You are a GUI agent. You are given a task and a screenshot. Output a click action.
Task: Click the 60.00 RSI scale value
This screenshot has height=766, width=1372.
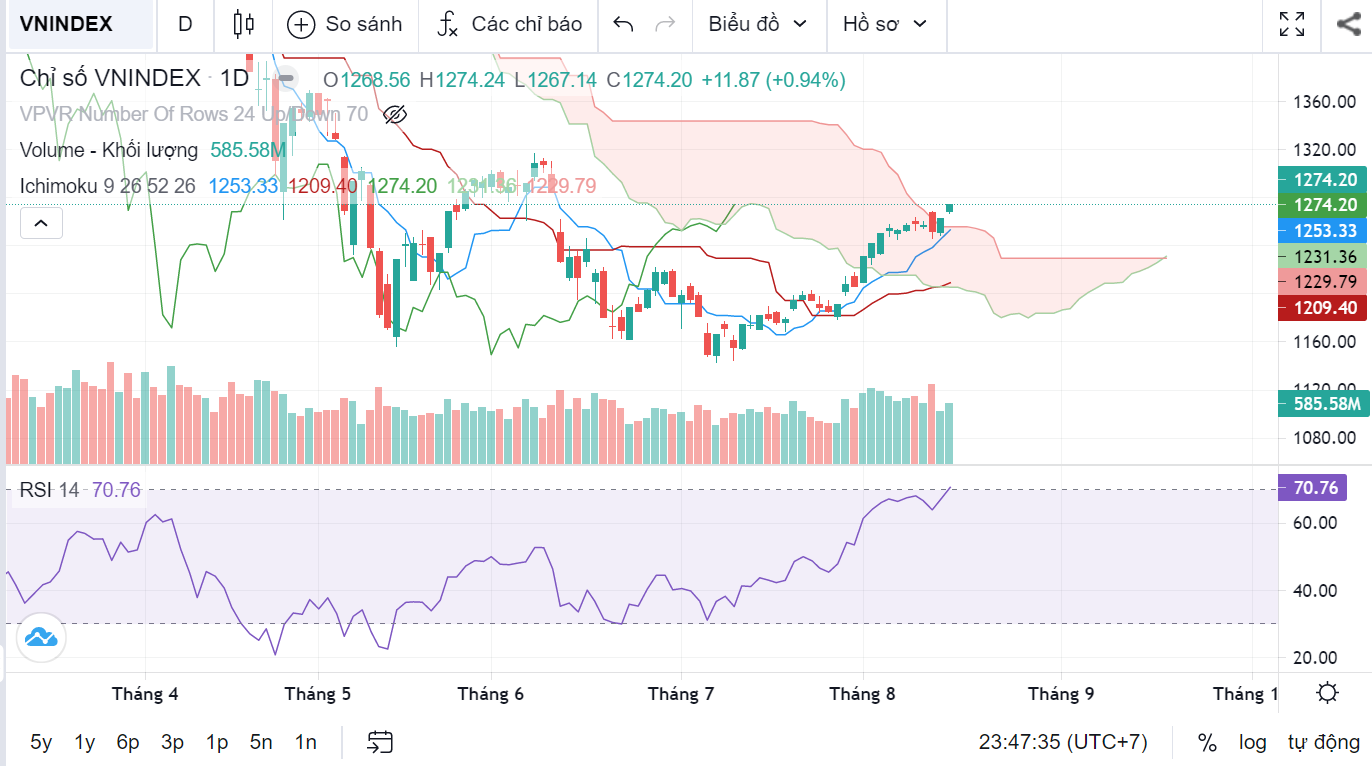1314,523
